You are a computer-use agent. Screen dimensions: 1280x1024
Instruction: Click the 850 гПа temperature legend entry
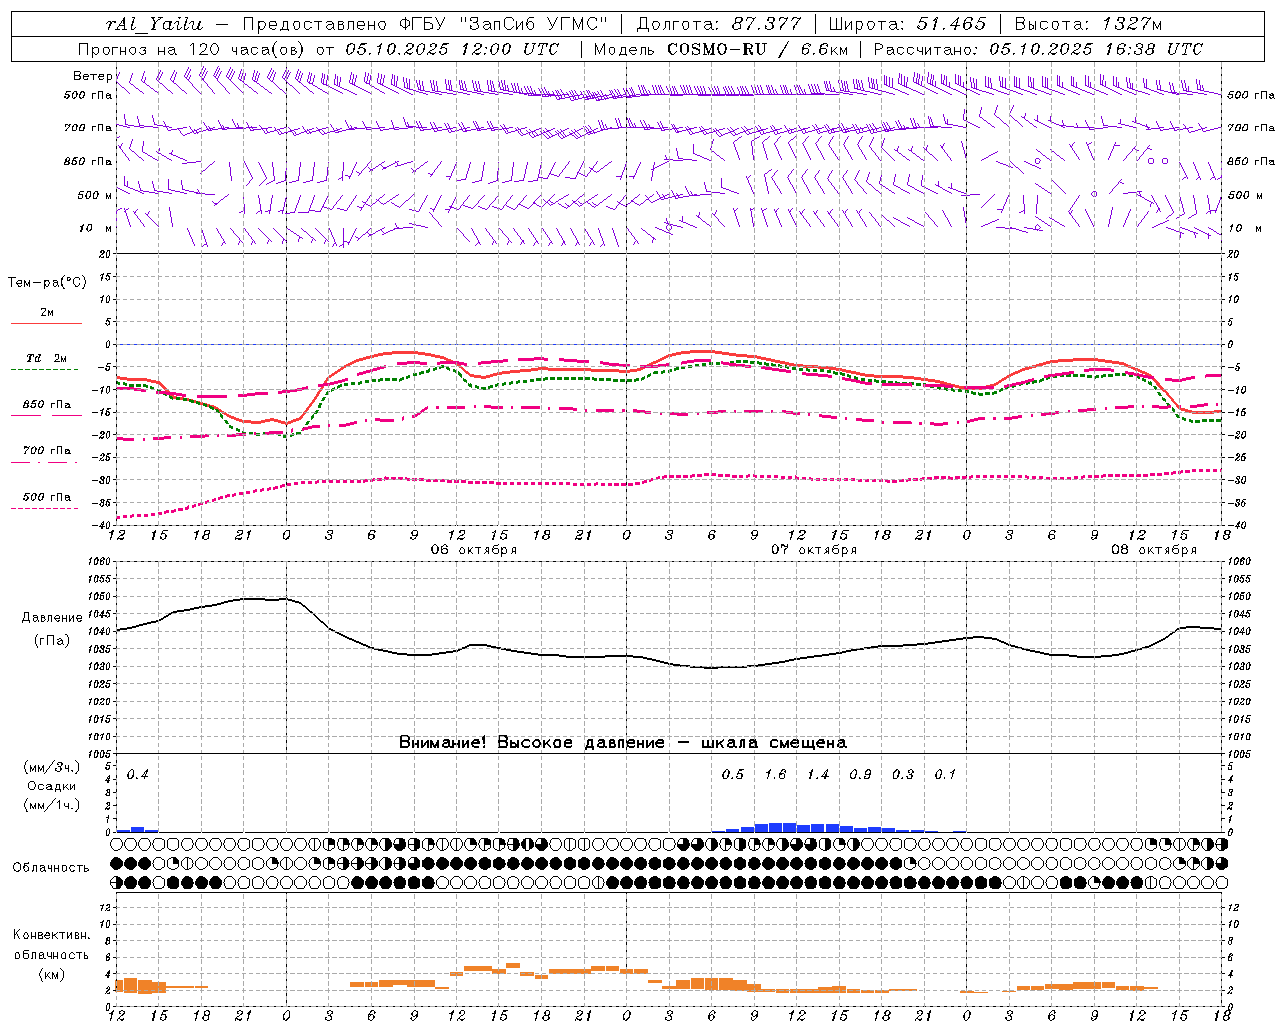pyautogui.click(x=47, y=405)
